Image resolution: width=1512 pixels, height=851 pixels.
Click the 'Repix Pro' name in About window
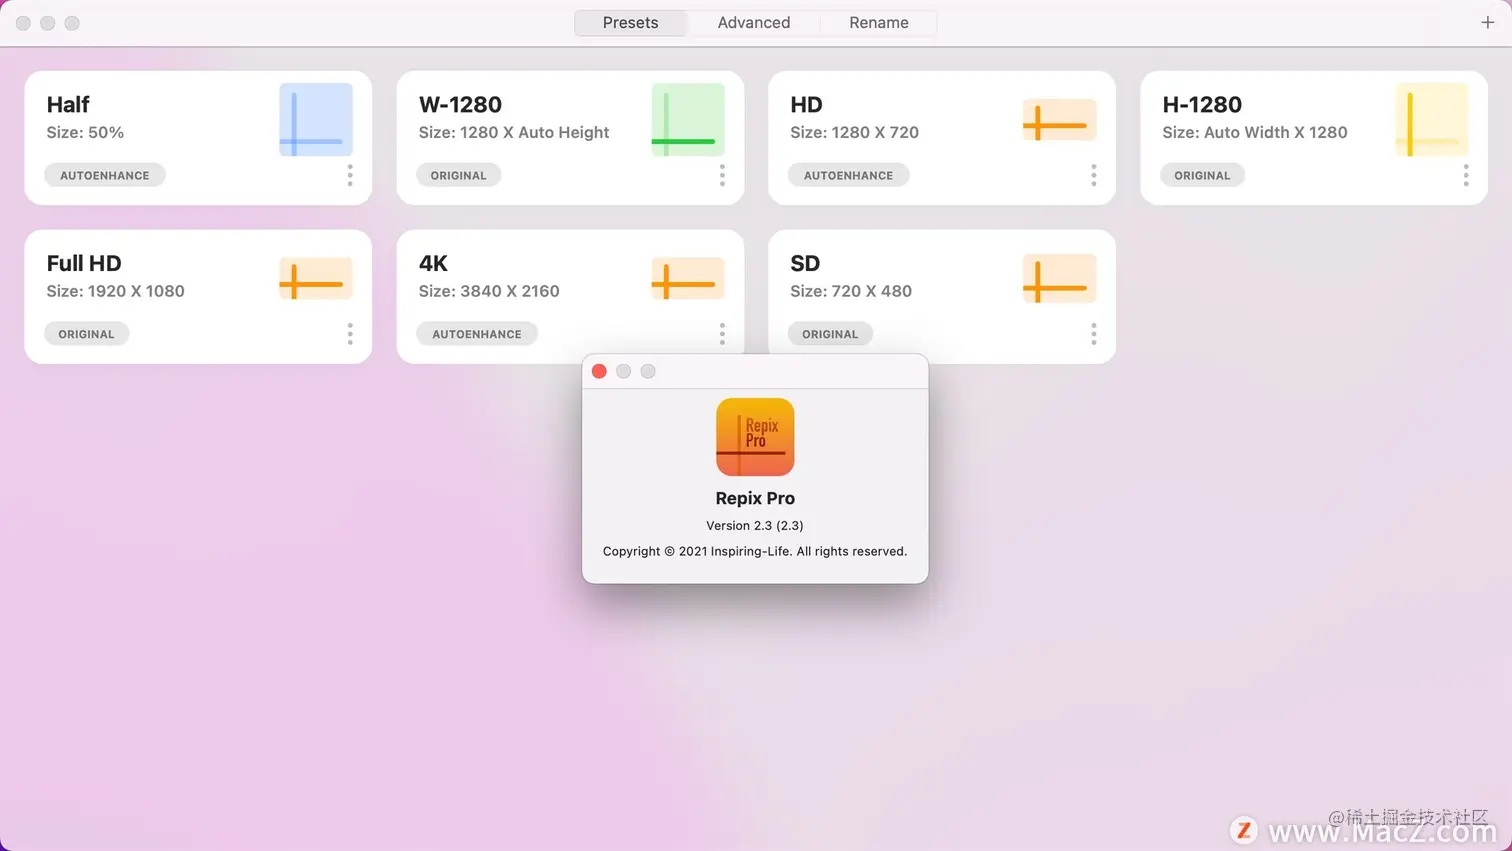coord(755,498)
